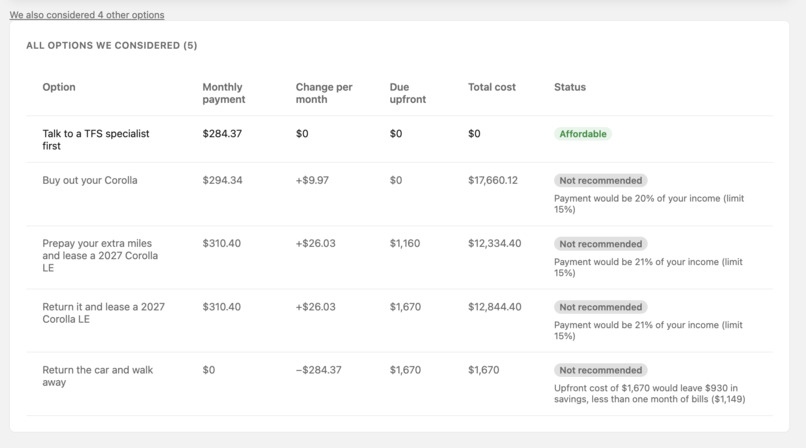Select 'Prepay your extra miles and lease' option
This screenshot has width=806, height=448.
[100, 255]
